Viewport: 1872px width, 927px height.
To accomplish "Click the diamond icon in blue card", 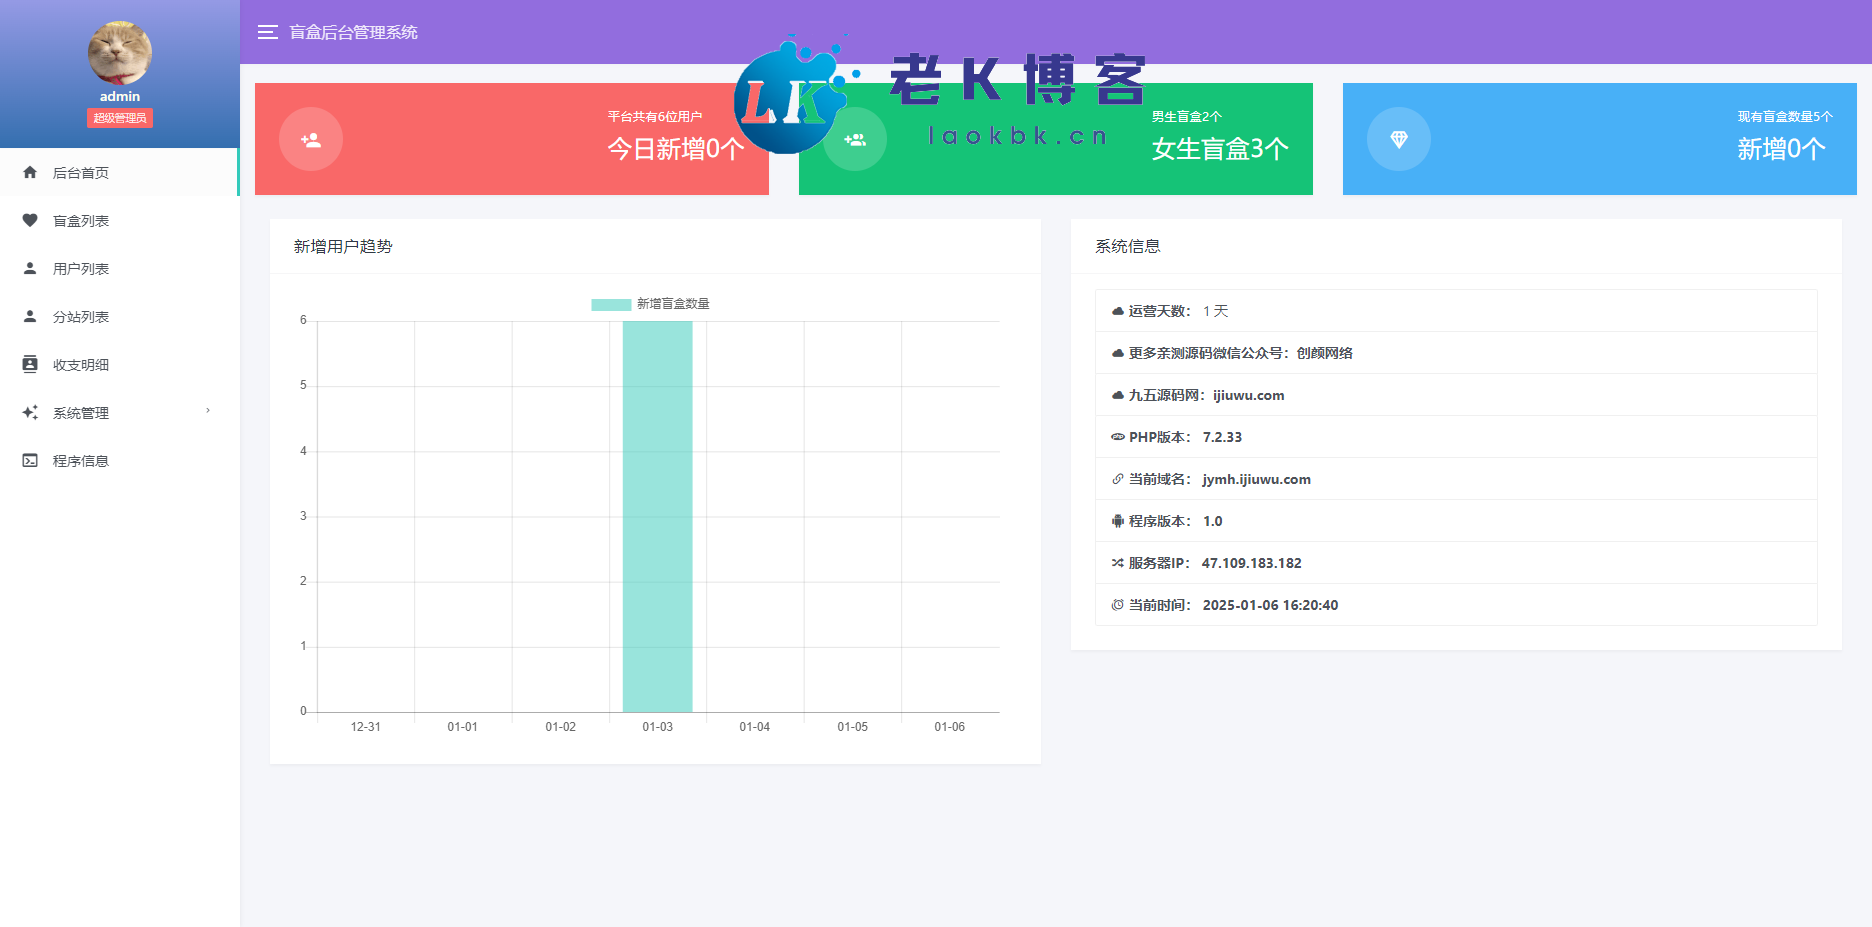I will click(x=1398, y=139).
